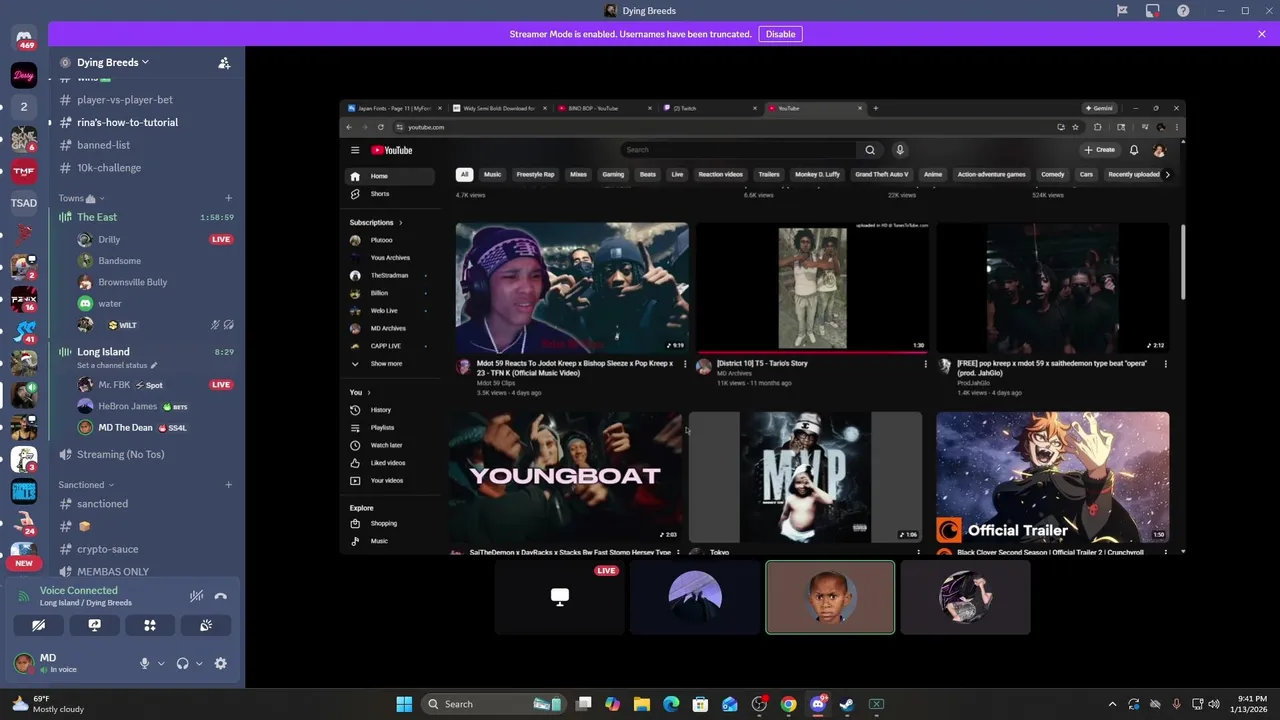Open the YouTube hamburger guide menu

pos(355,150)
